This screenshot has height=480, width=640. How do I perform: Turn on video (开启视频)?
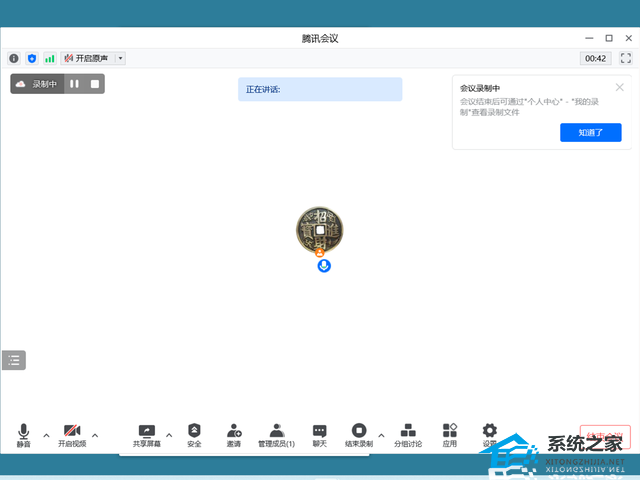[72, 435]
